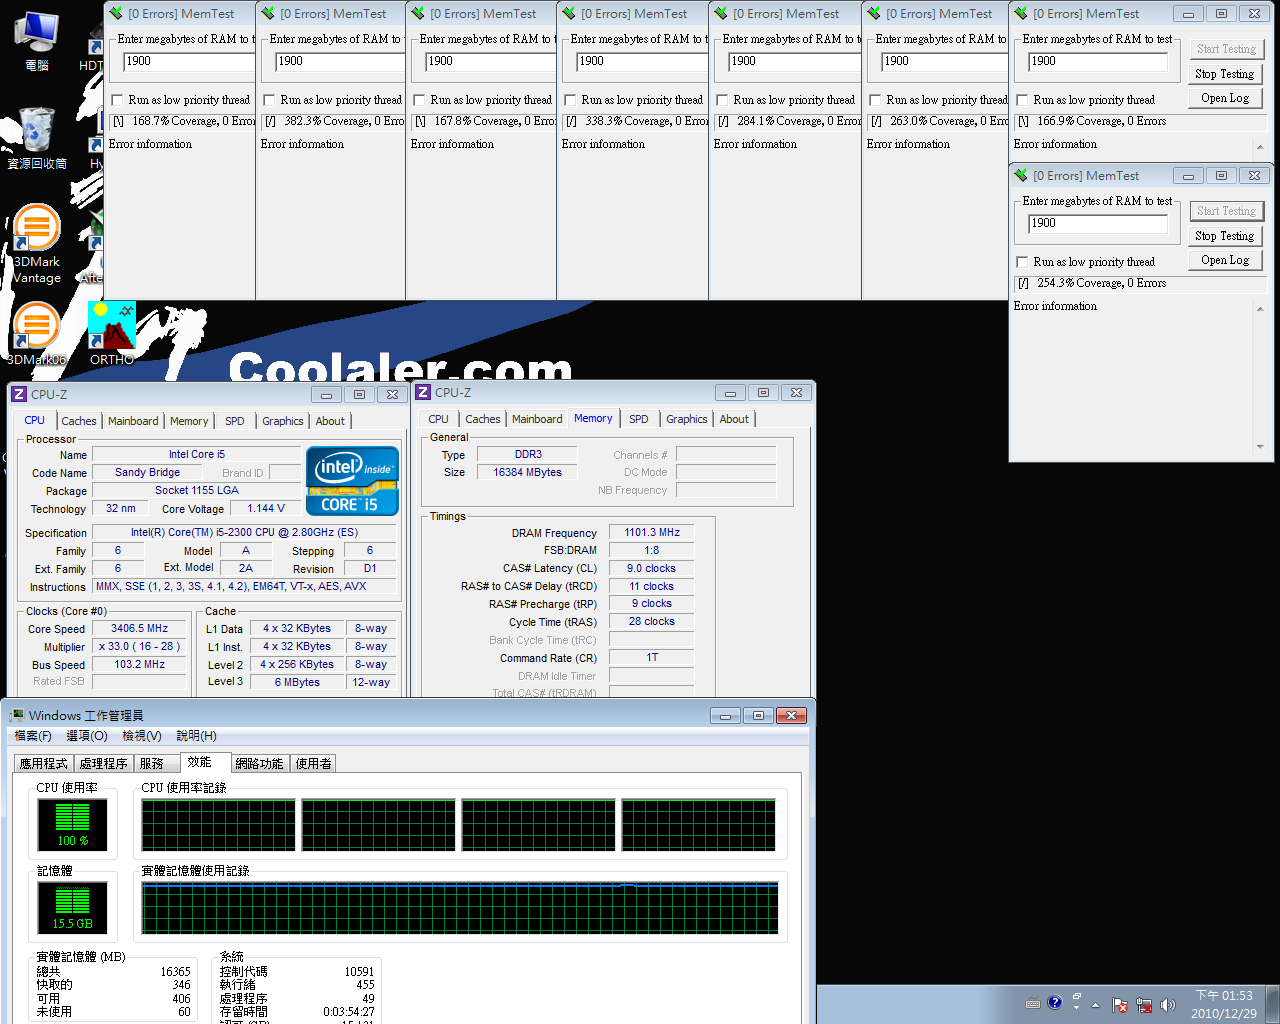Click Specification text i5-2300 CPU
The width and height of the screenshot is (1280, 1024).
[246, 533]
